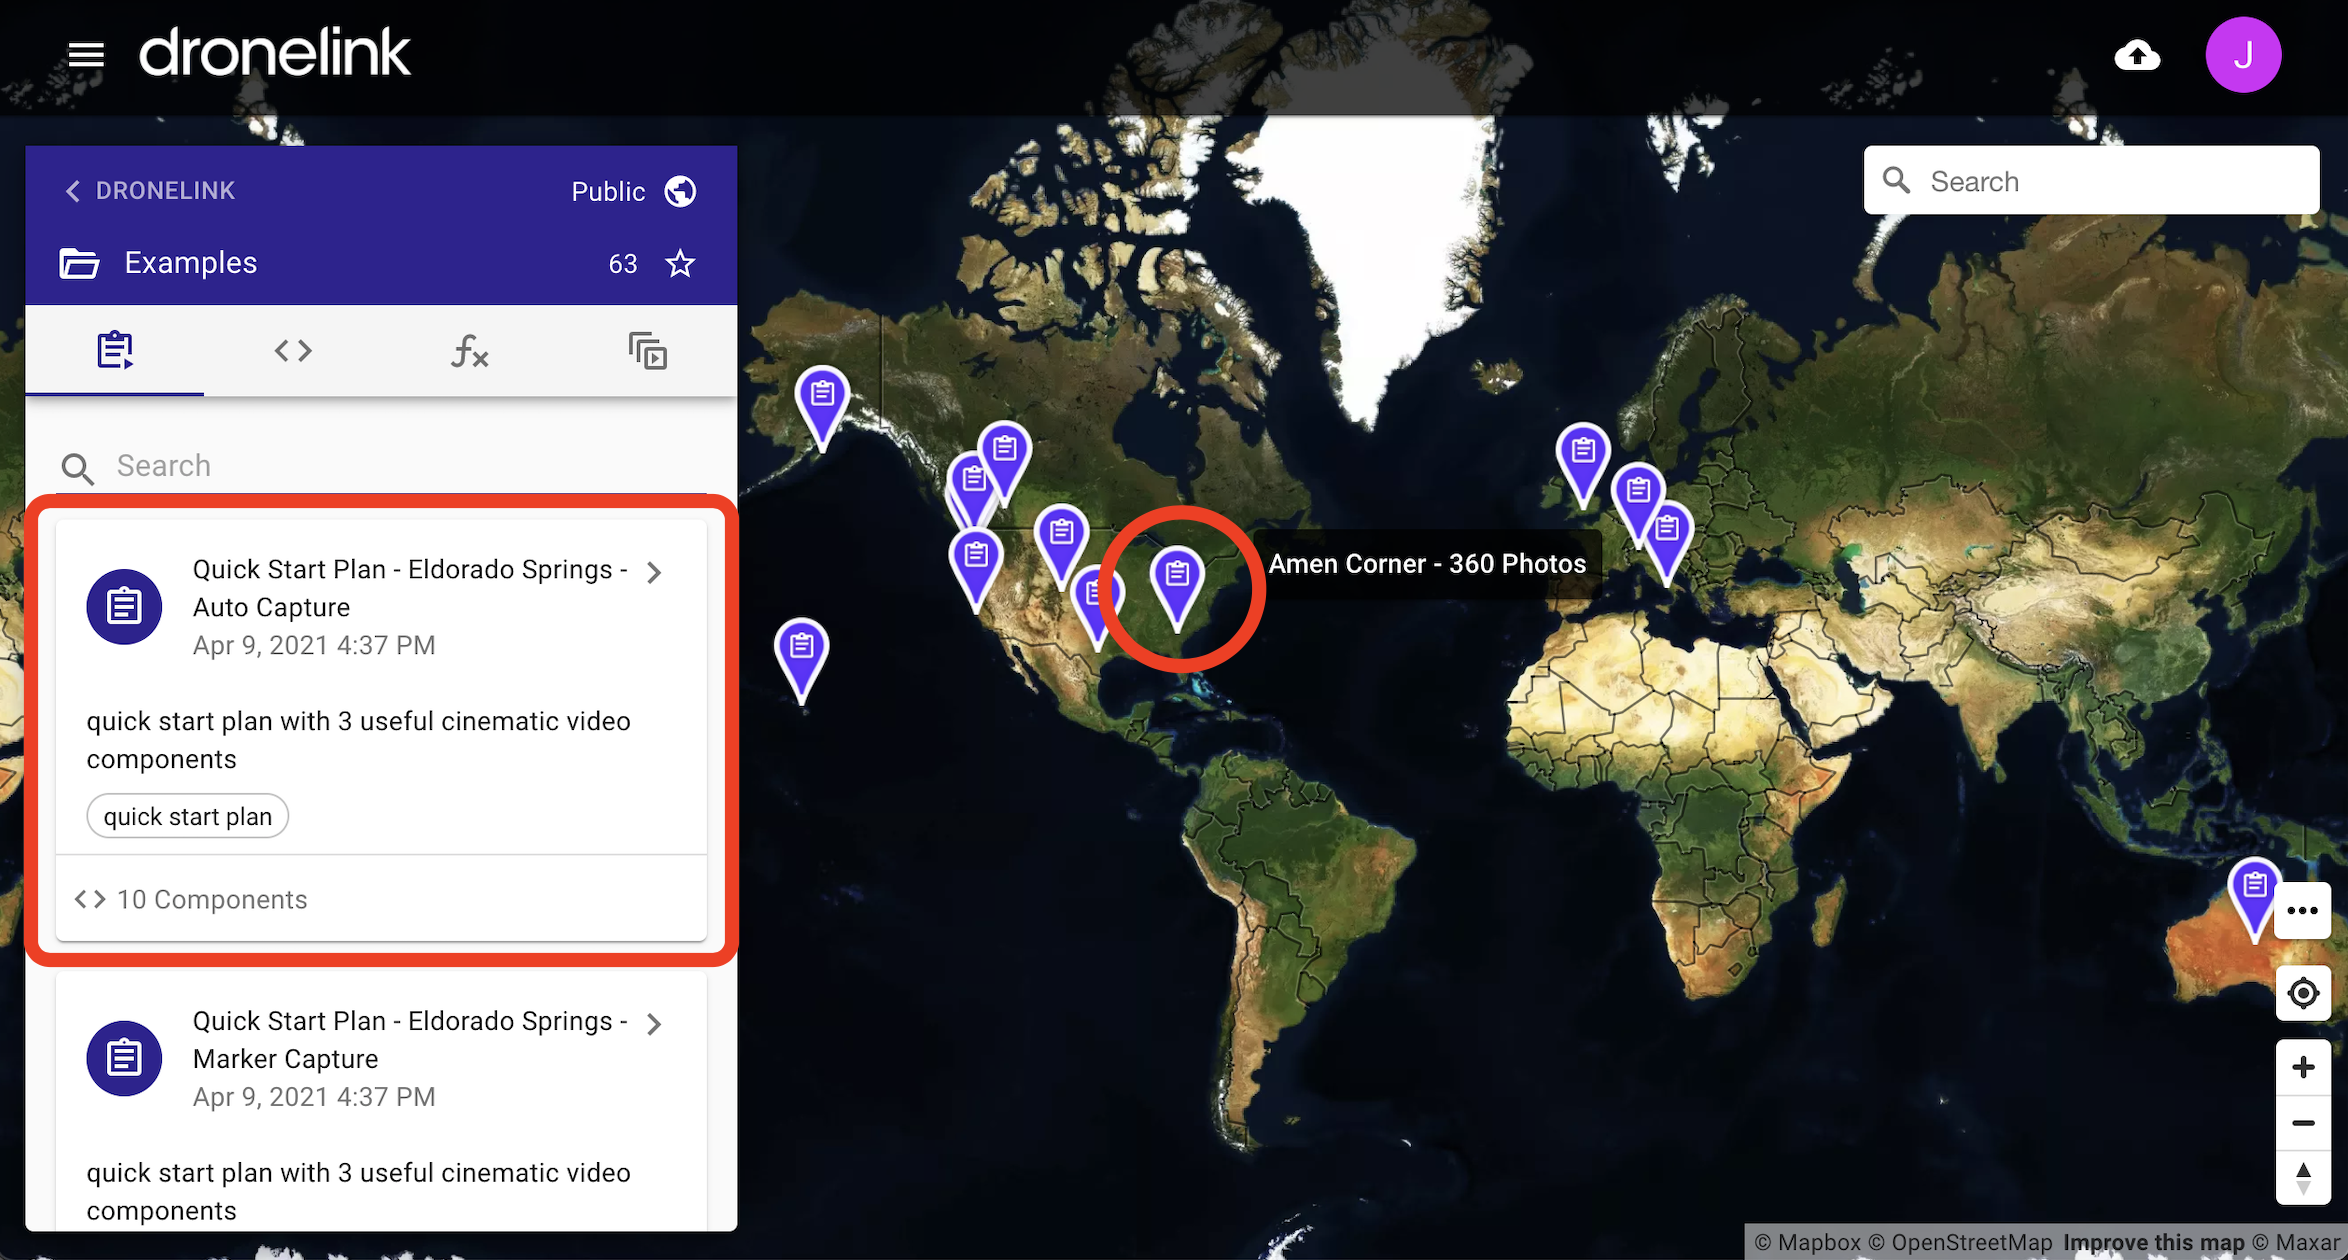Open the hamburger main menu

coord(86,55)
